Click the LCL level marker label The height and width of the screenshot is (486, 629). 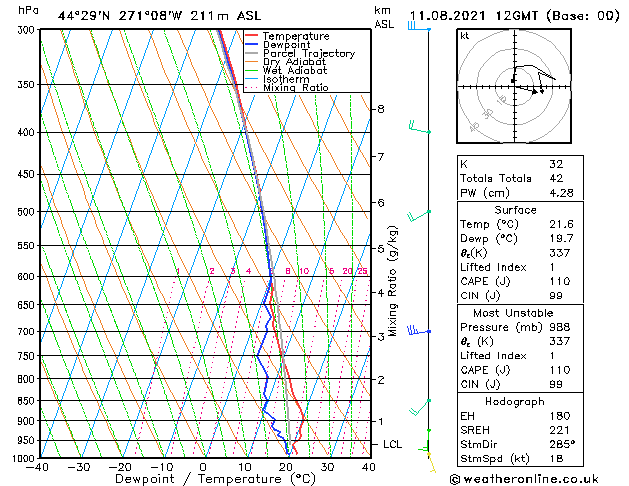[x=392, y=444]
